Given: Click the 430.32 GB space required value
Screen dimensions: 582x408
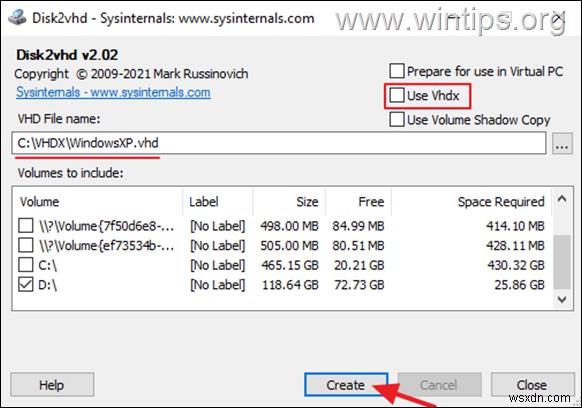Looking at the screenshot, I should tap(516, 265).
